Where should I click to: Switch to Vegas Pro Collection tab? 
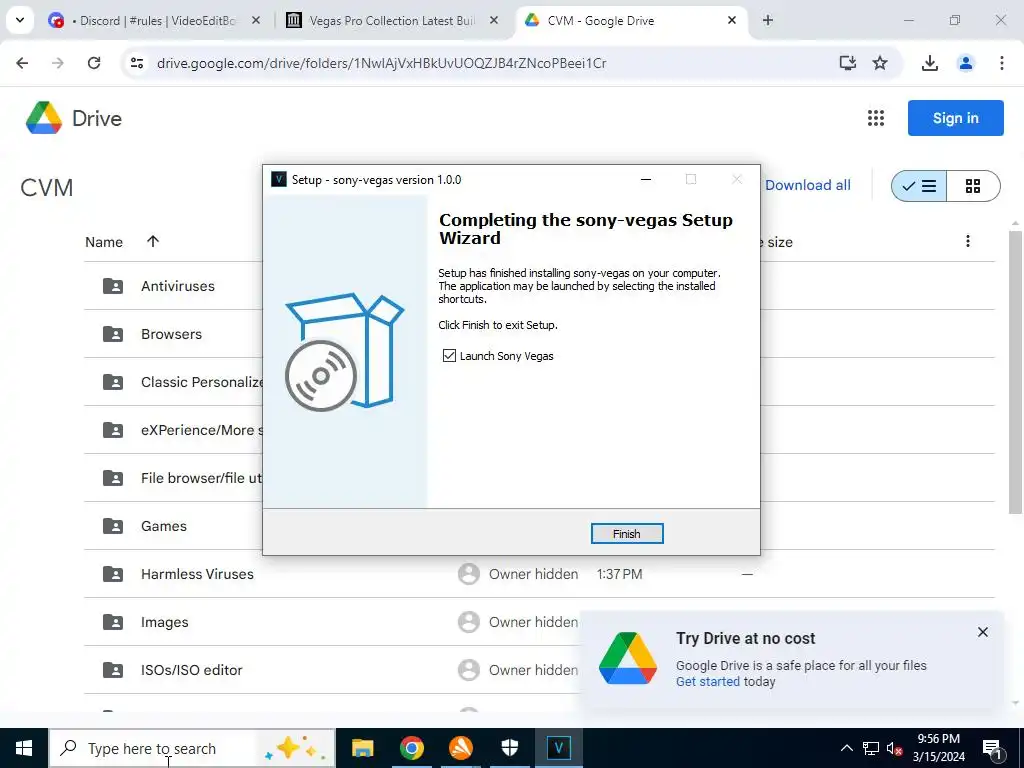[392, 21]
